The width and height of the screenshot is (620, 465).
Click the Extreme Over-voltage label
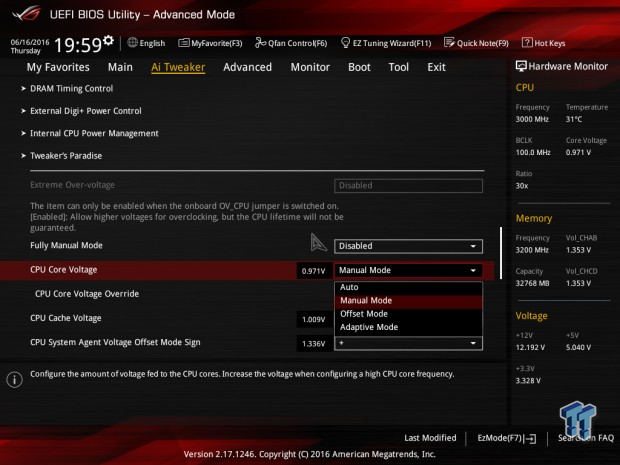pos(72,185)
